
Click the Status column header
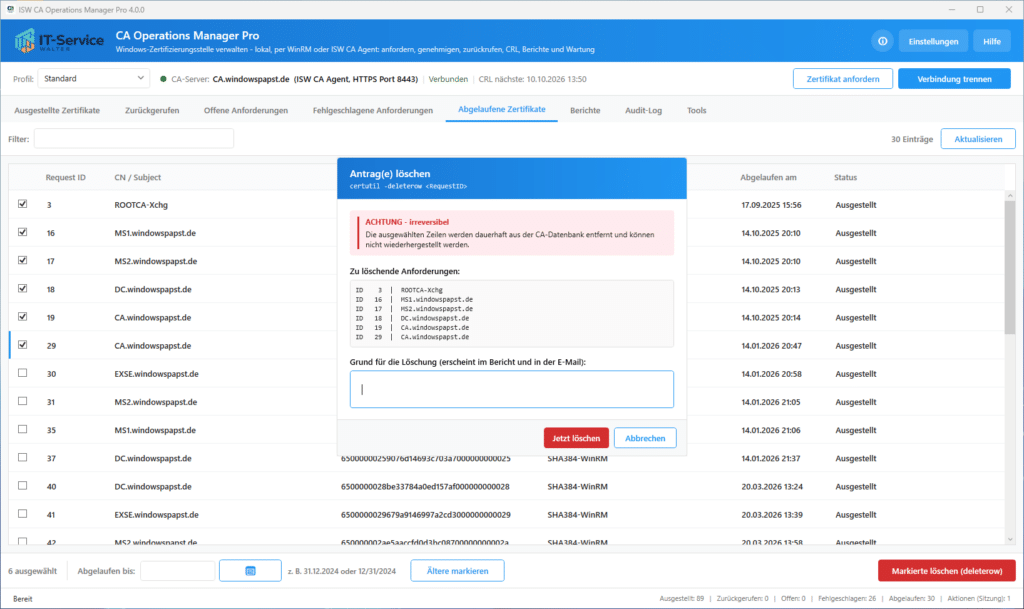[845, 177]
